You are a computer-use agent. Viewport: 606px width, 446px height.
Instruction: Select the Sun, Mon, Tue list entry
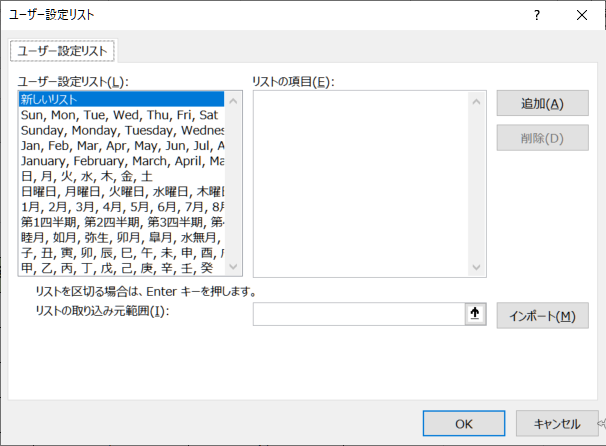point(119,115)
